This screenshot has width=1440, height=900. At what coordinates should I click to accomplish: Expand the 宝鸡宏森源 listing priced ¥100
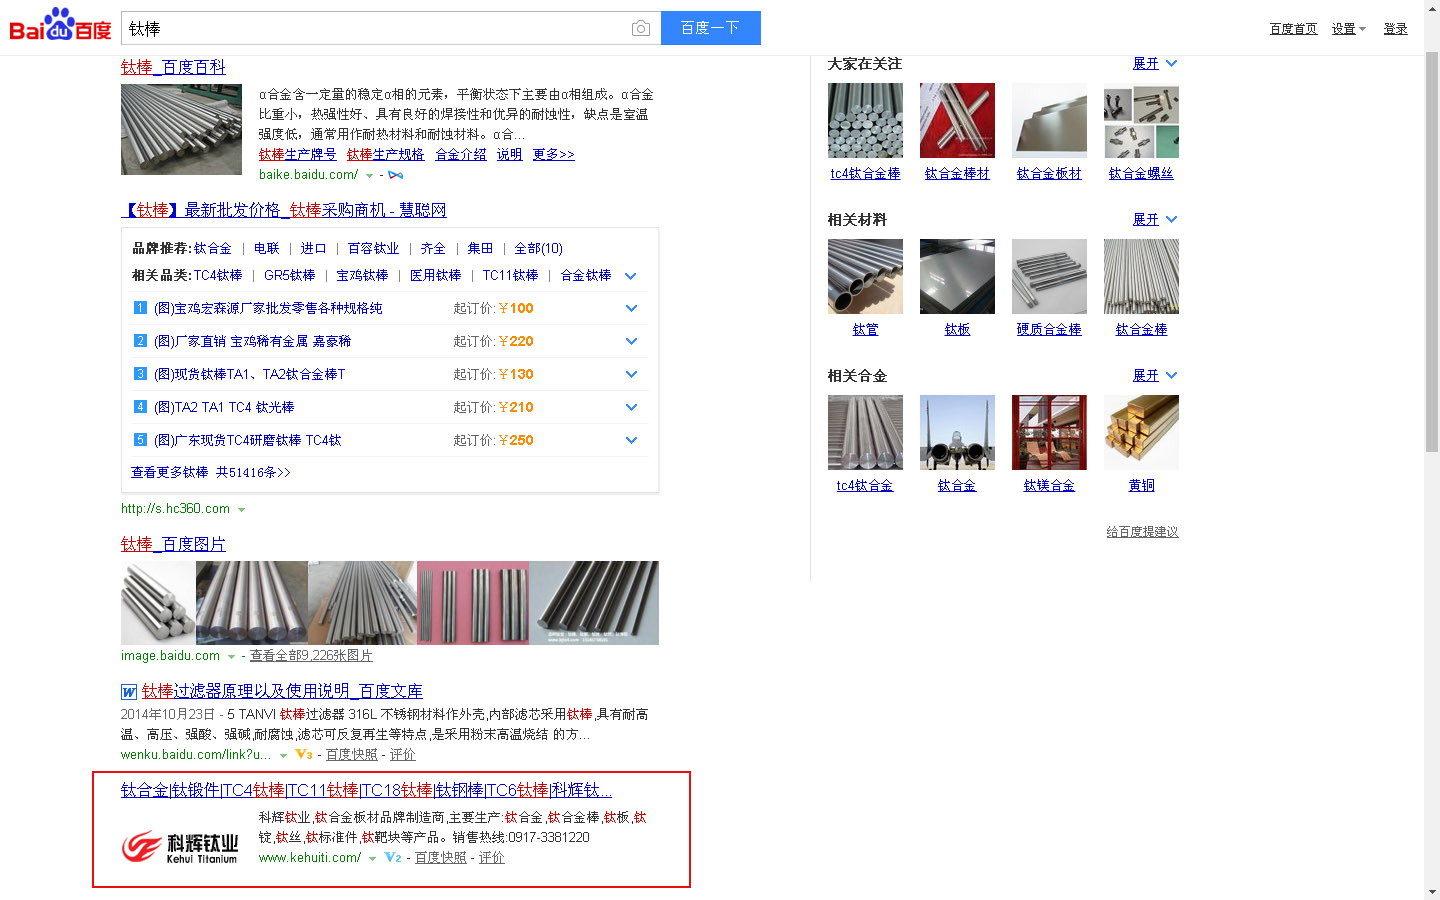click(x=631, y=308)
